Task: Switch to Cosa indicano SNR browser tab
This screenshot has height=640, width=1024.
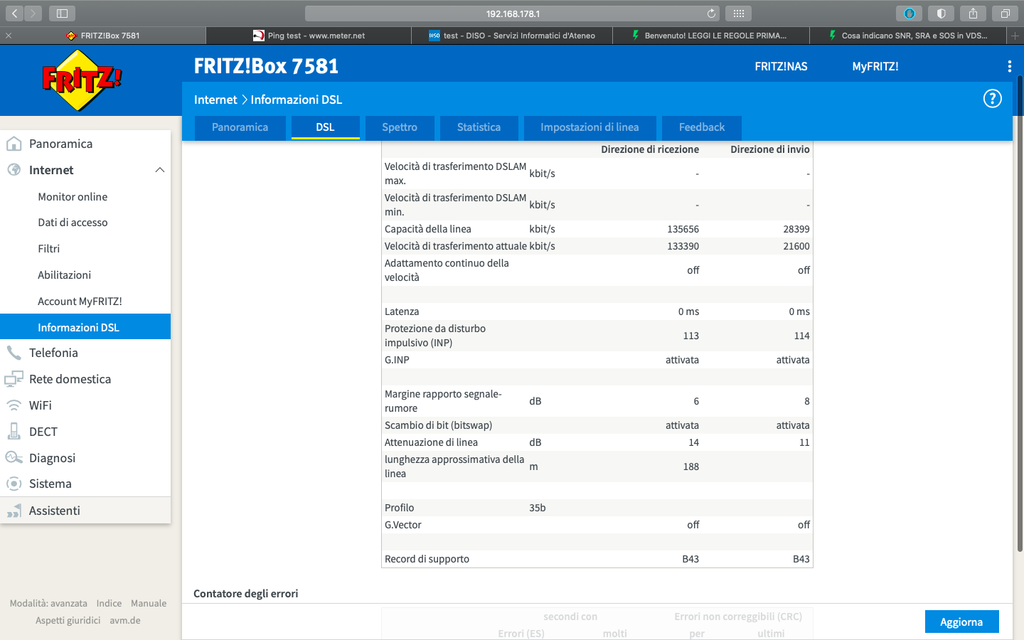Action: click(908, 35)
